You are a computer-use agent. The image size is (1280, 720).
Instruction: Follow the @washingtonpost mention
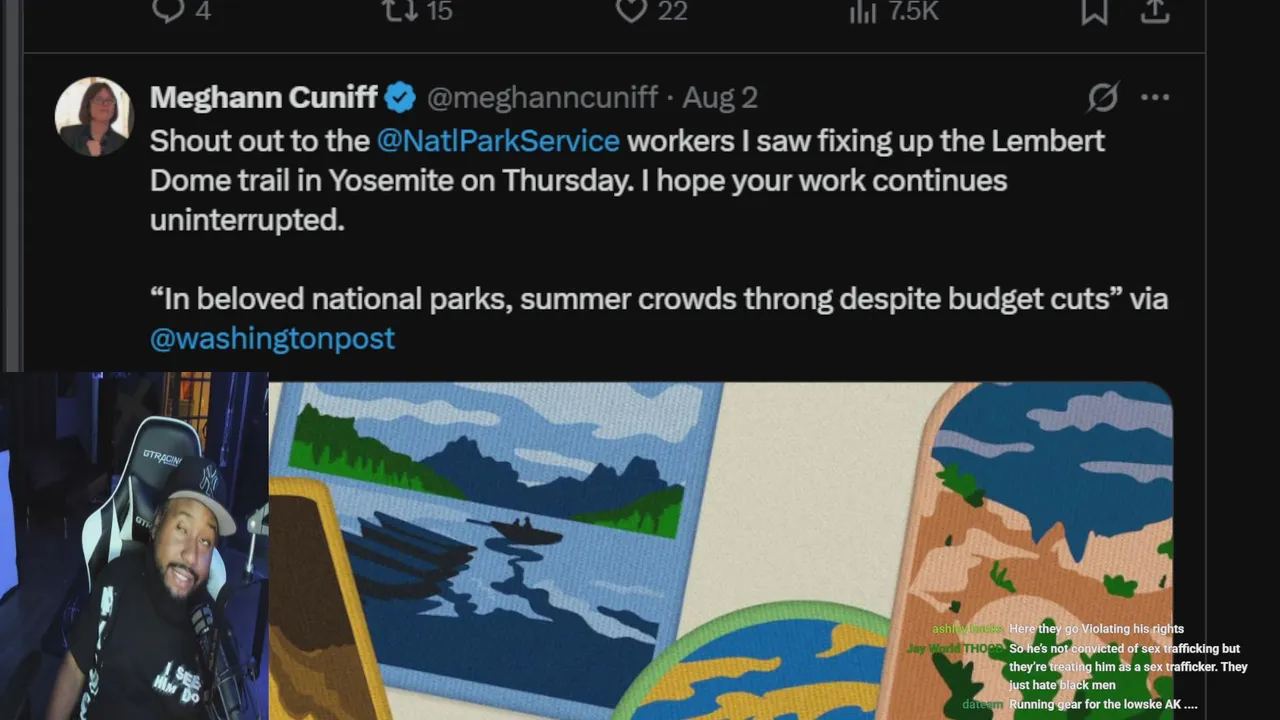(272, 338)
